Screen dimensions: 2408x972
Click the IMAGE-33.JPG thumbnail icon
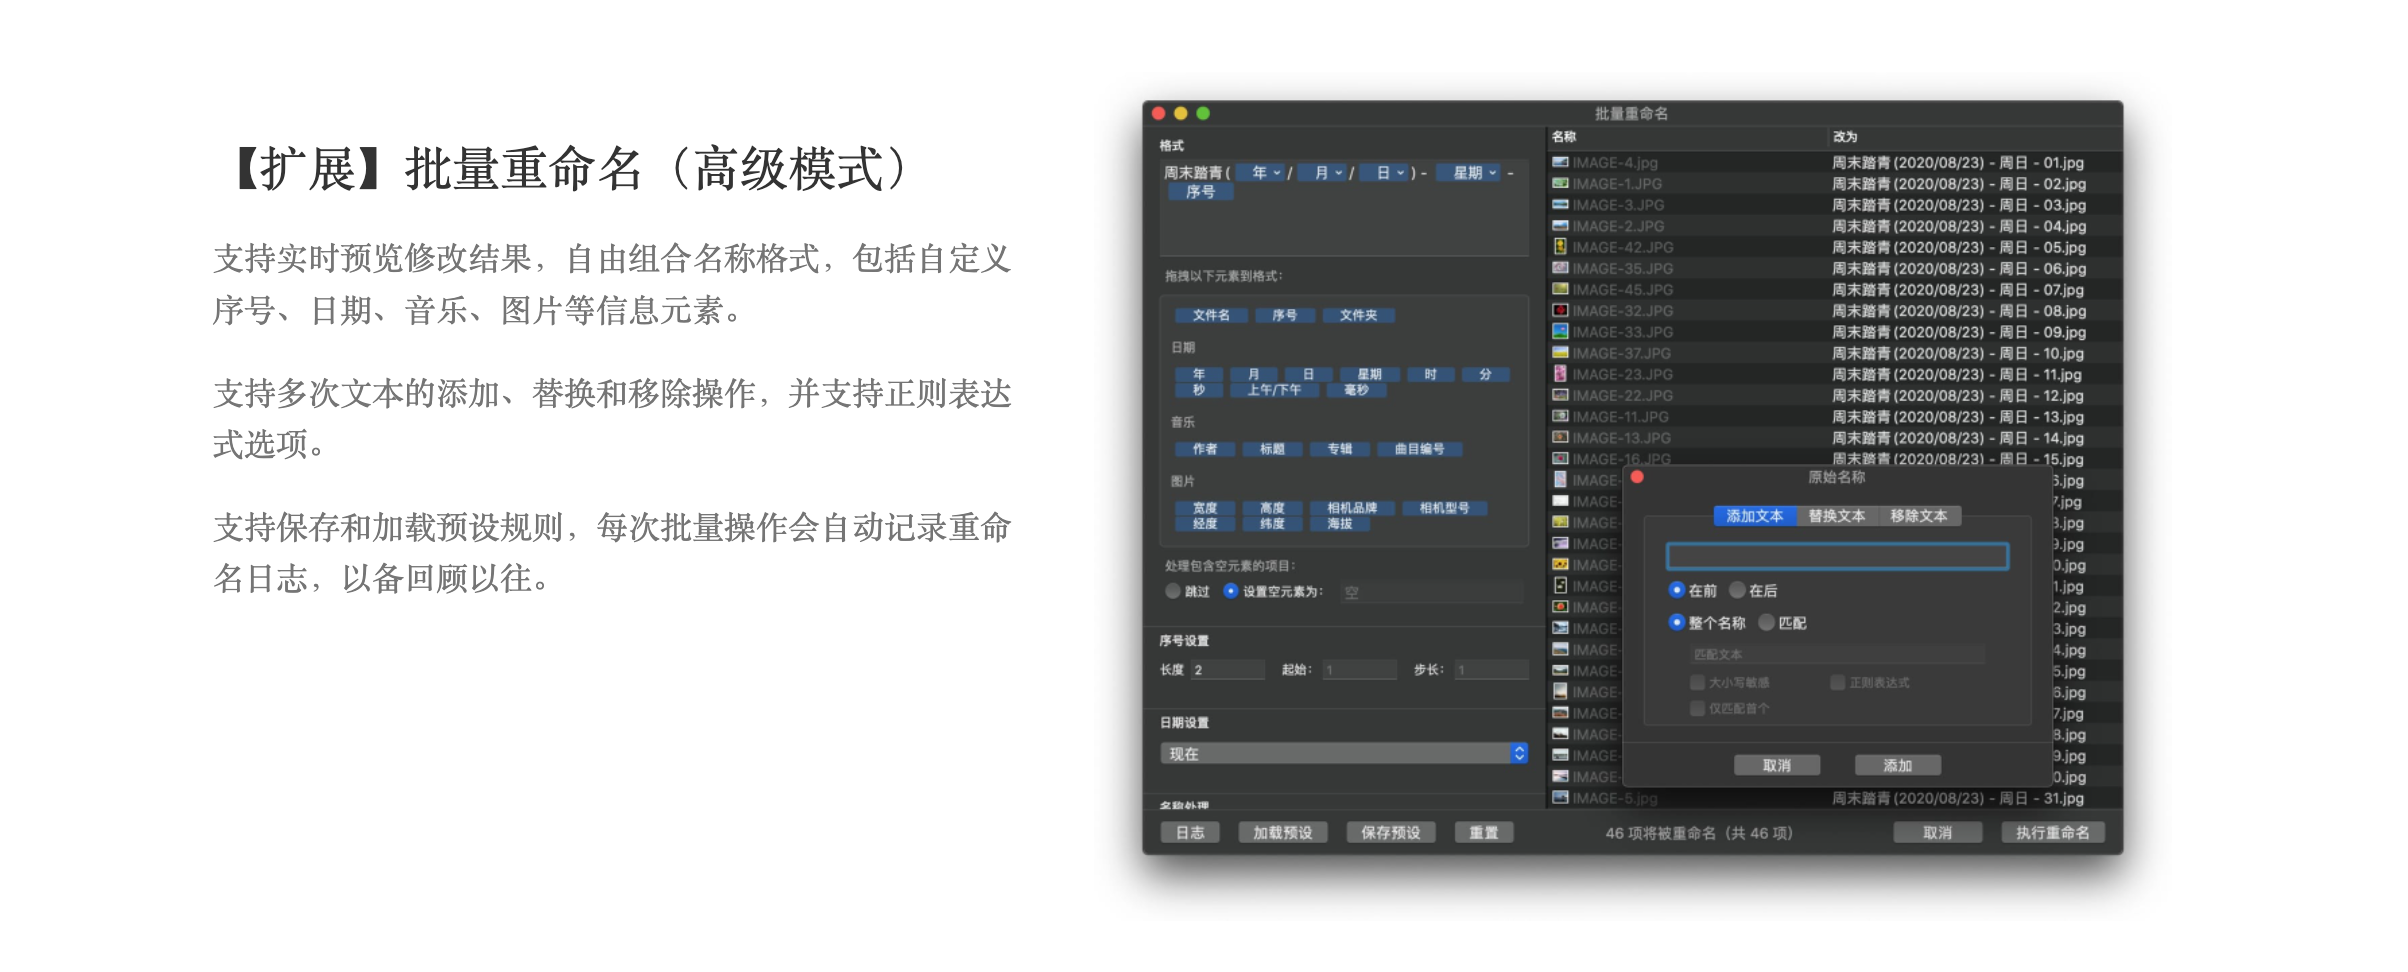coord(1559,332)
